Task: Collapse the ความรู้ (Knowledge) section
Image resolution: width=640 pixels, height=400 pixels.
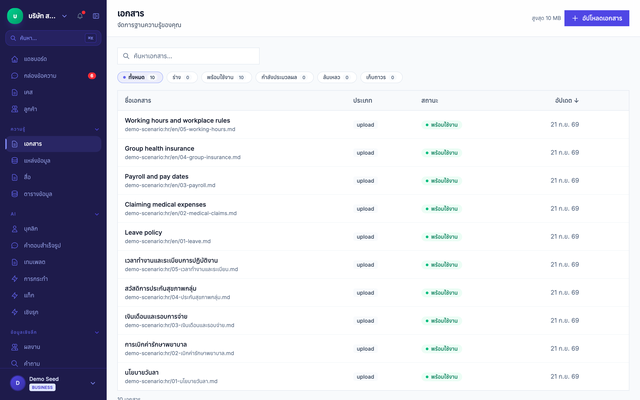Action: click(x=97, y=129)
